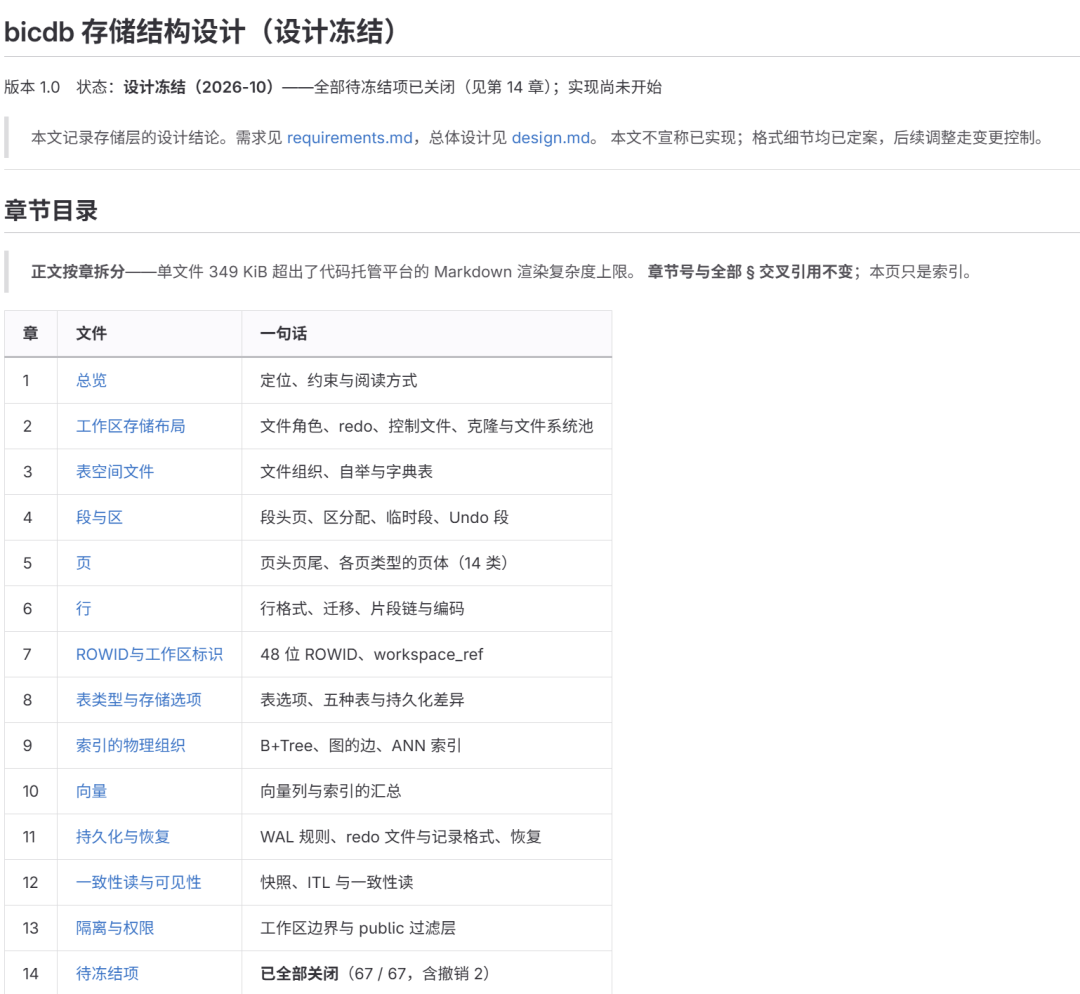This screenshot has height=994, width=1080.
Task: Click cell 页头页尾、各页类型的页体
Action: (x=426, y=563)
